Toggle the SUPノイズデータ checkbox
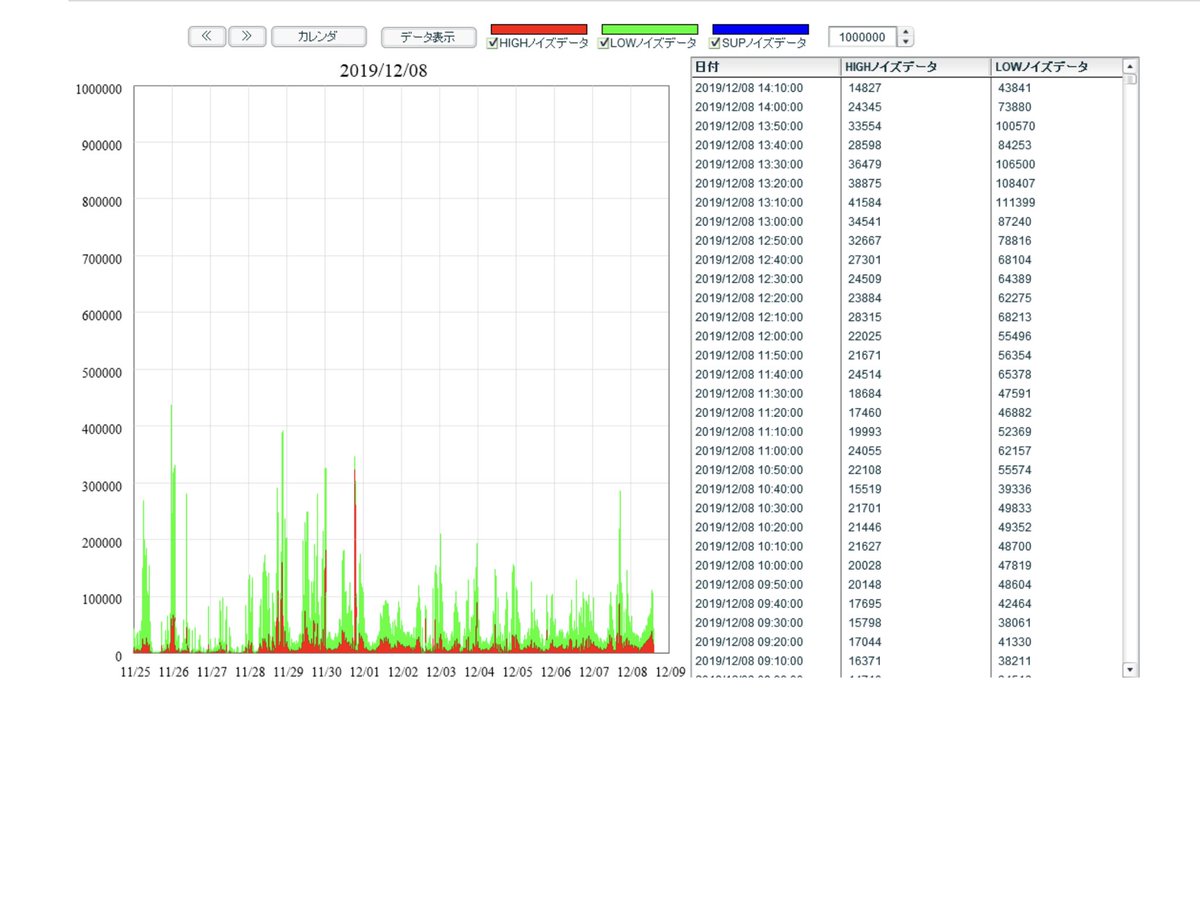The height and width of the screenshot is (900, 1200). (x=714, y=44)
